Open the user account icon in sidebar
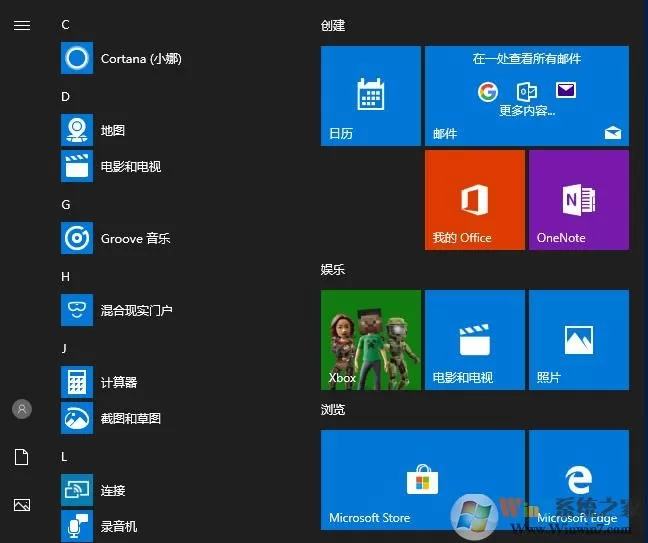The image size is (648, 543). [22, 409]
